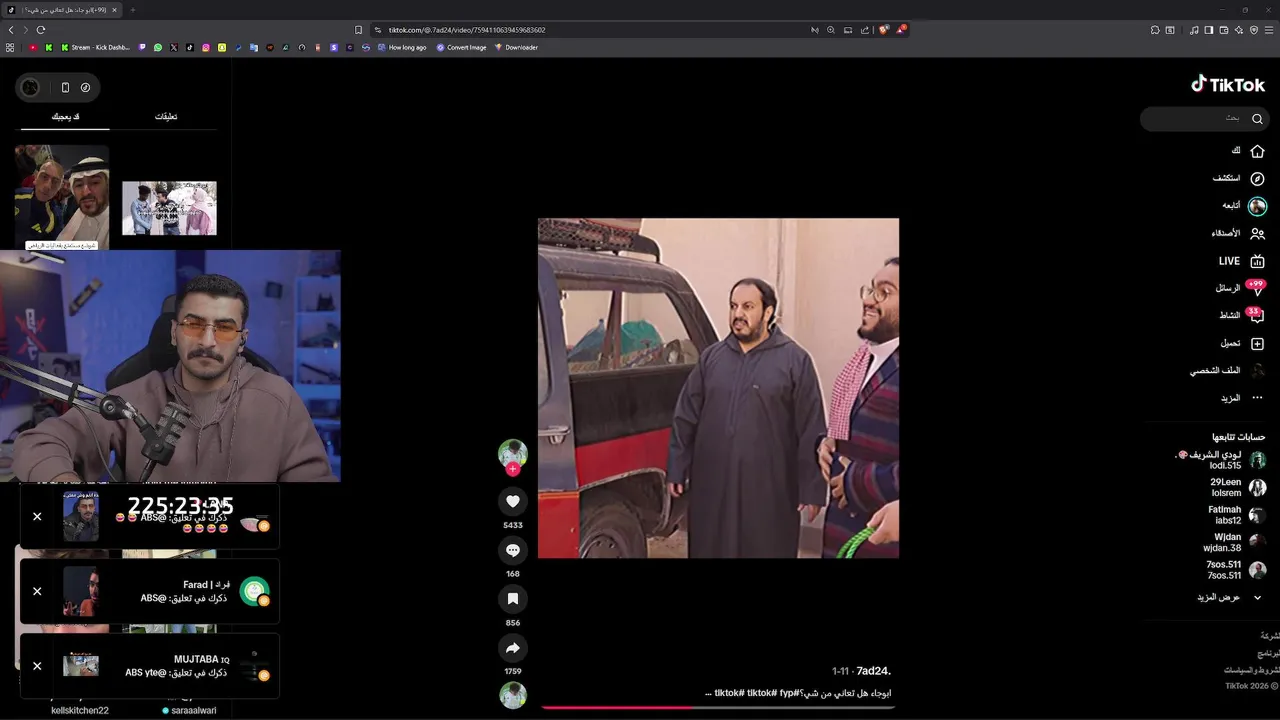This screenshot has height=720, width=1280.
Task: Select the أتابعه (Following) sidebar item
Action: coord(1243,206)
